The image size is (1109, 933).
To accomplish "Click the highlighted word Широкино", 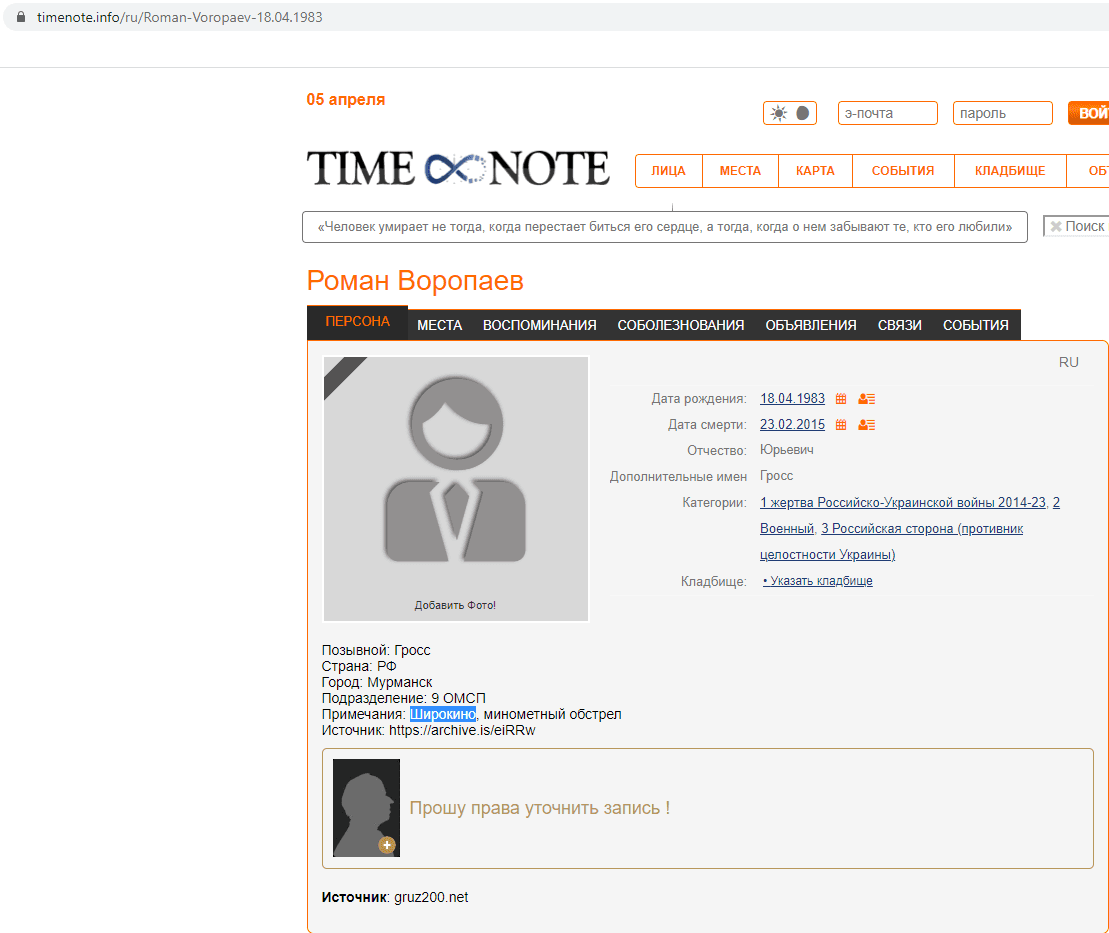I will pyautogui.click(x=443, y=714).
